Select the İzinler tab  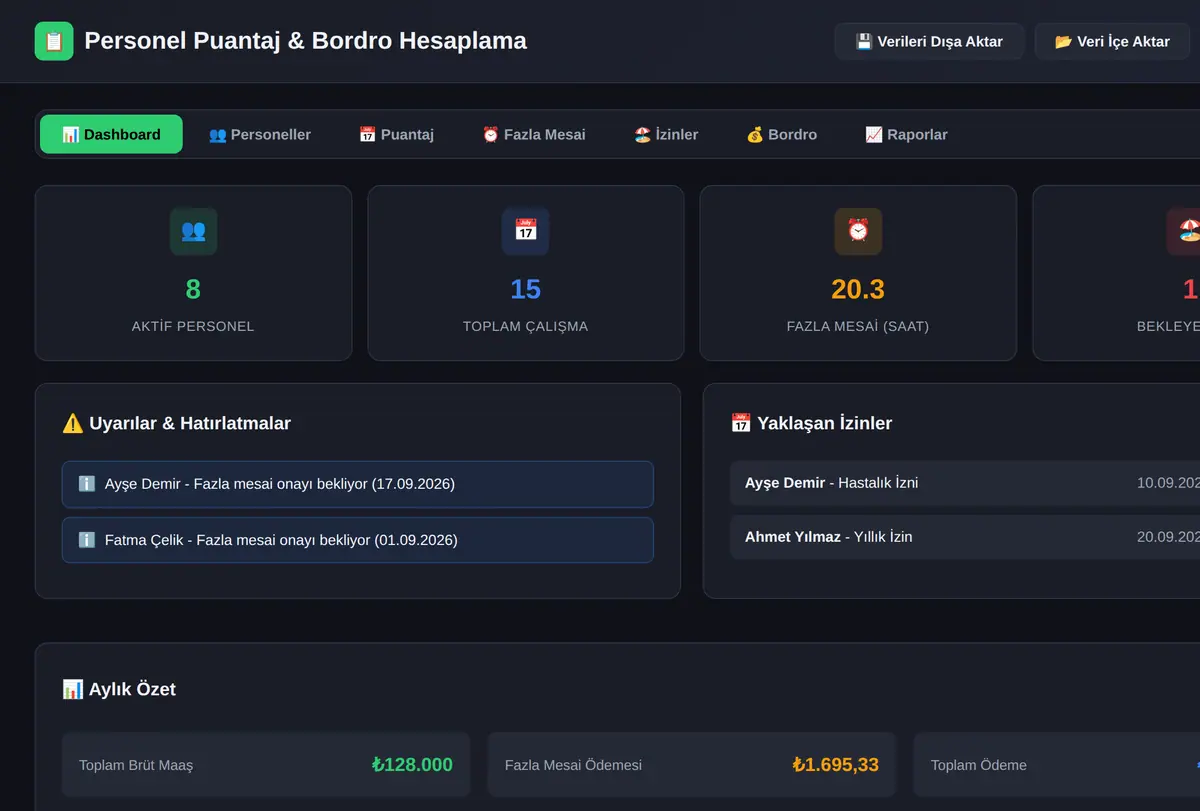pos(666,134)
